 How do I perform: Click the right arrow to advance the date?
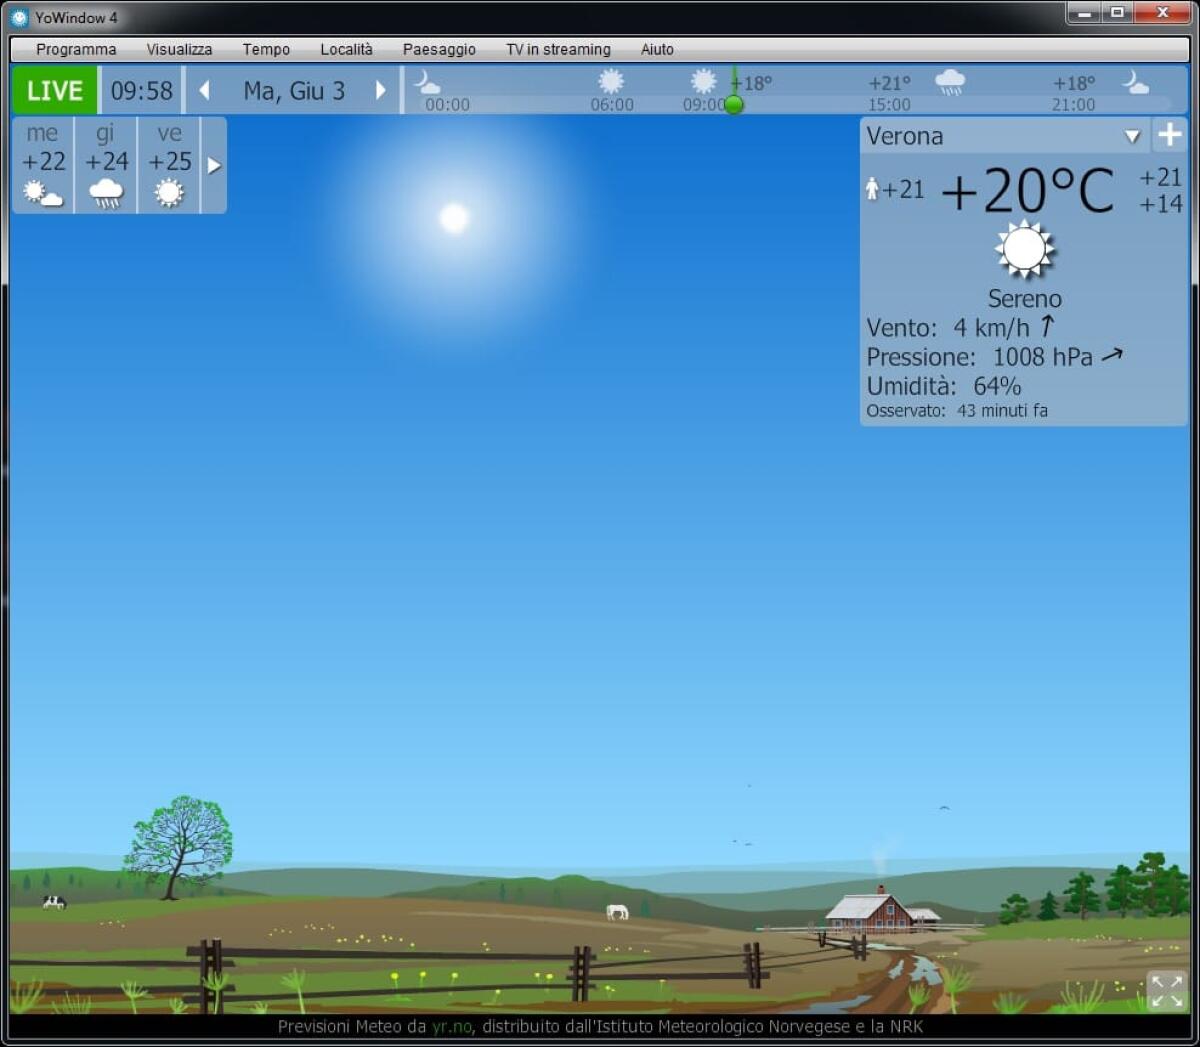[381, 90]
